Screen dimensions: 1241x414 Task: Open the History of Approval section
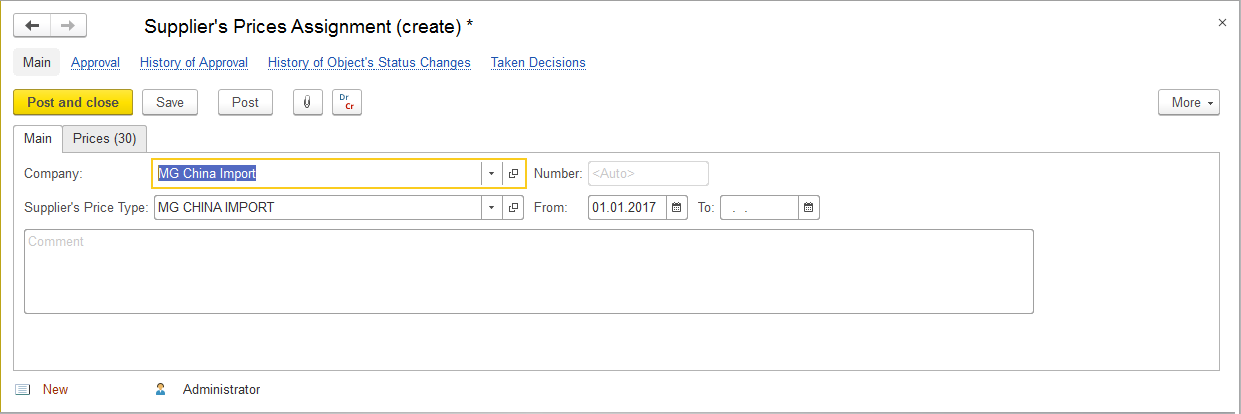click(194, 62)
